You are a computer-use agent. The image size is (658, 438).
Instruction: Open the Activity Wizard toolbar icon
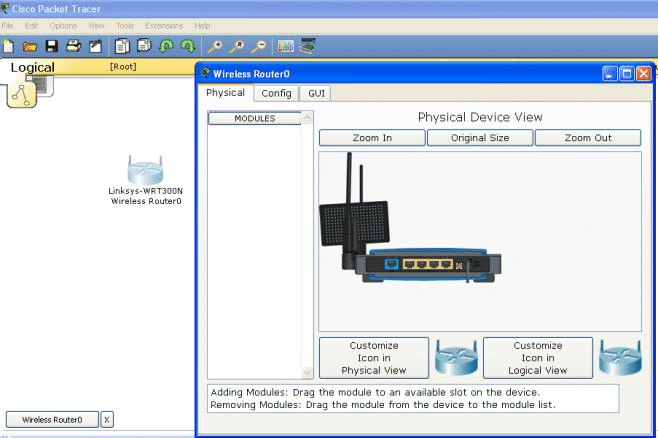pyautogui.click(x=96, y=46)
